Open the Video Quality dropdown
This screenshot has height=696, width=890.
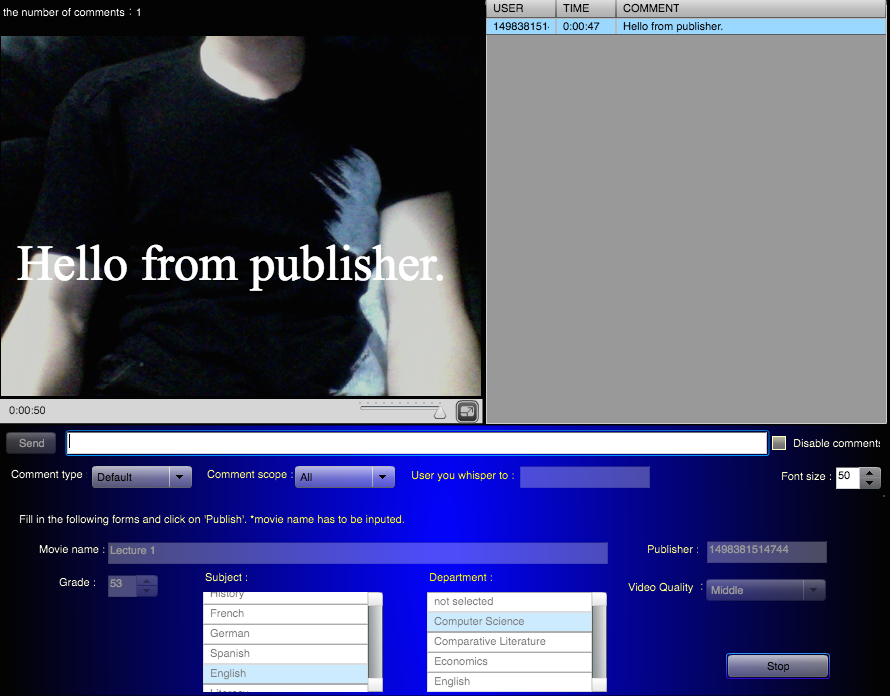tap(765, 590)
